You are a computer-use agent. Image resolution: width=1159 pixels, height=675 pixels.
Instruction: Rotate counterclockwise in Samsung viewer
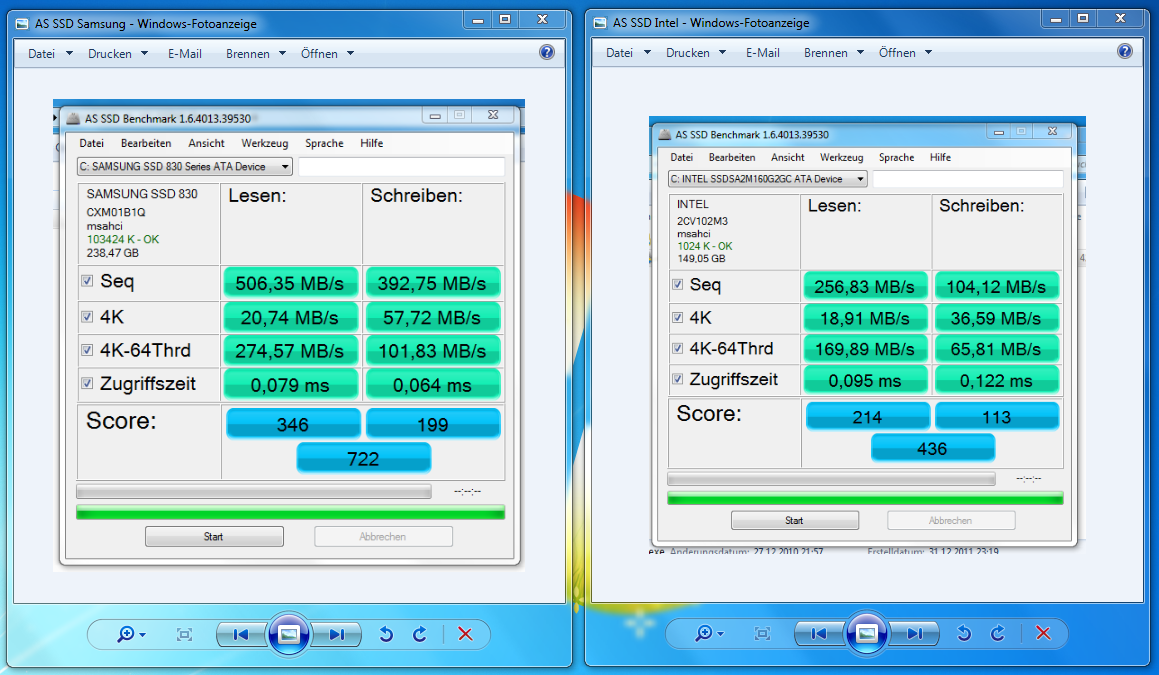(386, 634)
